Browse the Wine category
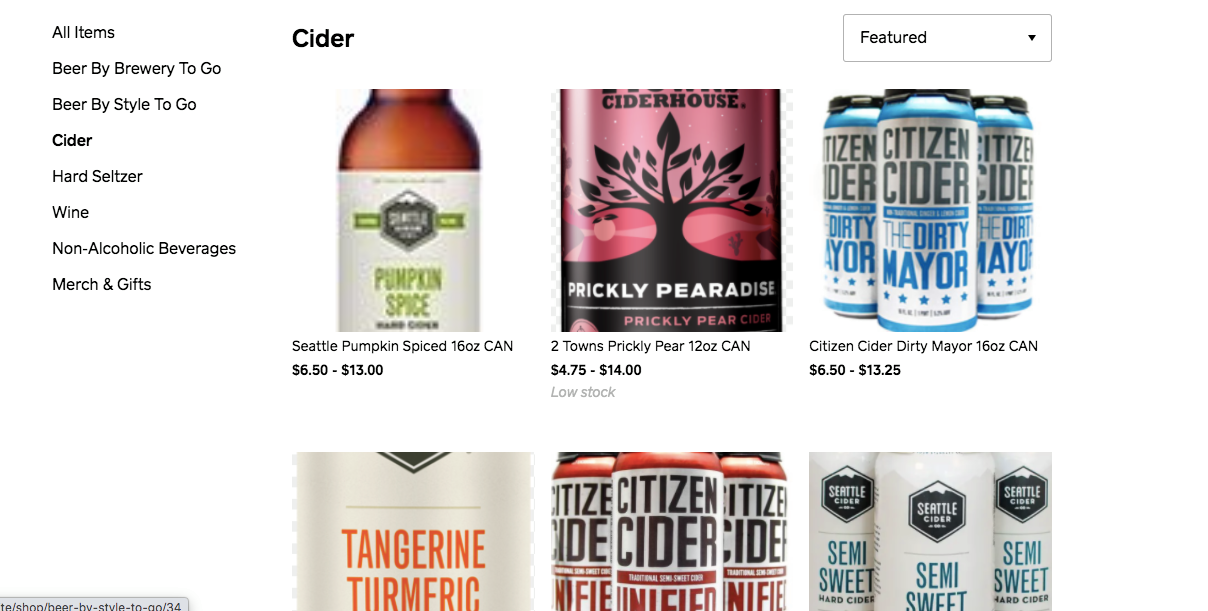The image size is (1208, 611). pyautogui.click(x=70, y=212)
